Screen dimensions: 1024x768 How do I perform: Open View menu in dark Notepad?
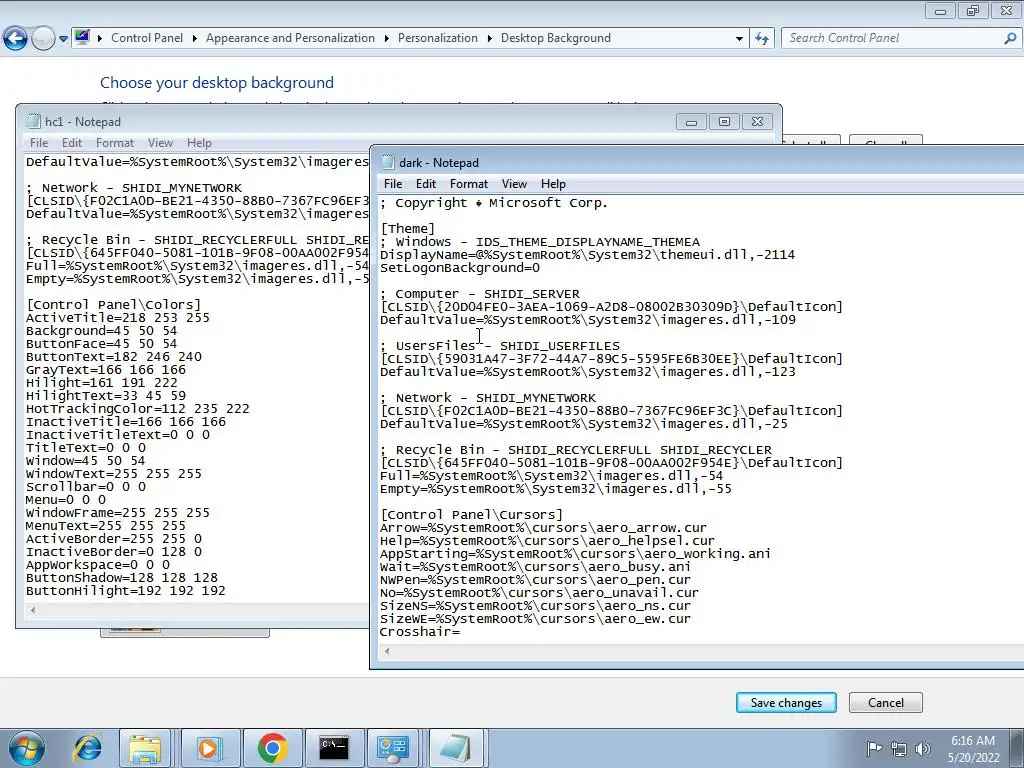point(514,184)
